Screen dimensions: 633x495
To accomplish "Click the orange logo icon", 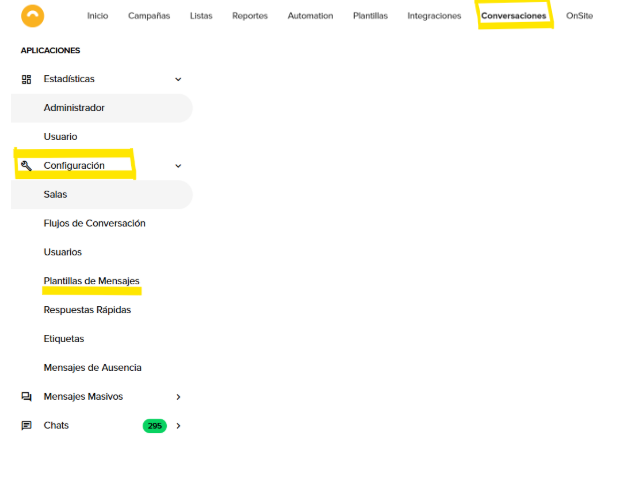I will [33, 16].
